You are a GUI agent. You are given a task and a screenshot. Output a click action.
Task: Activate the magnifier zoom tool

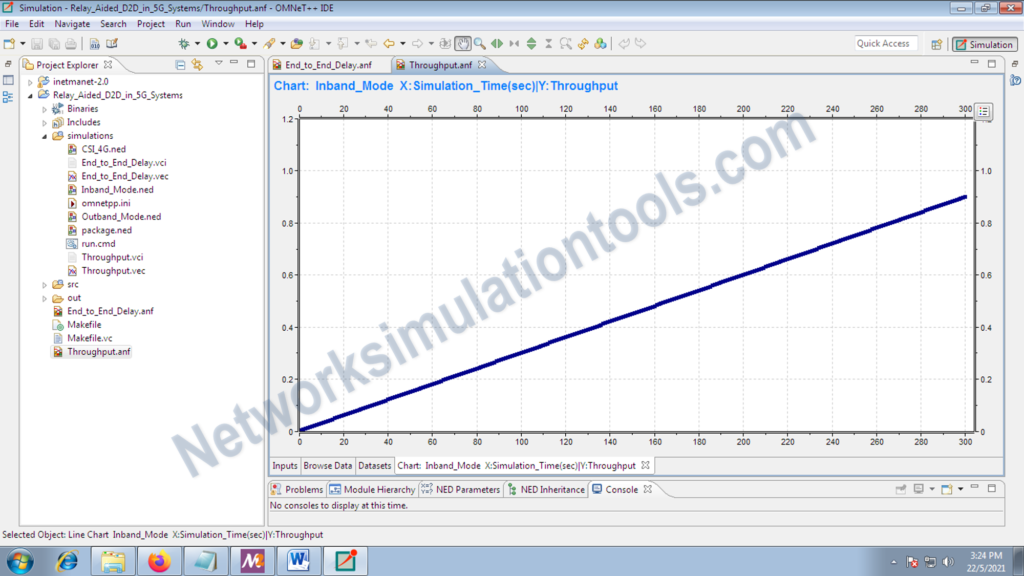[x=479, y=43]
